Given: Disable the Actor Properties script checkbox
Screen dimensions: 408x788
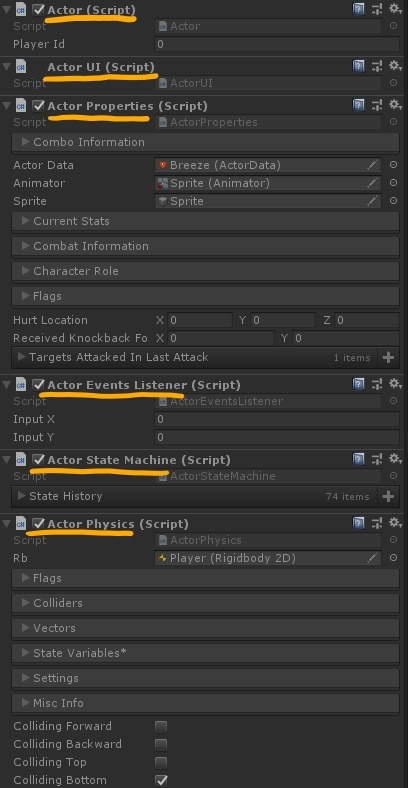Looking at the screenshot, I should pyautogui.click(x=38, y=106).
